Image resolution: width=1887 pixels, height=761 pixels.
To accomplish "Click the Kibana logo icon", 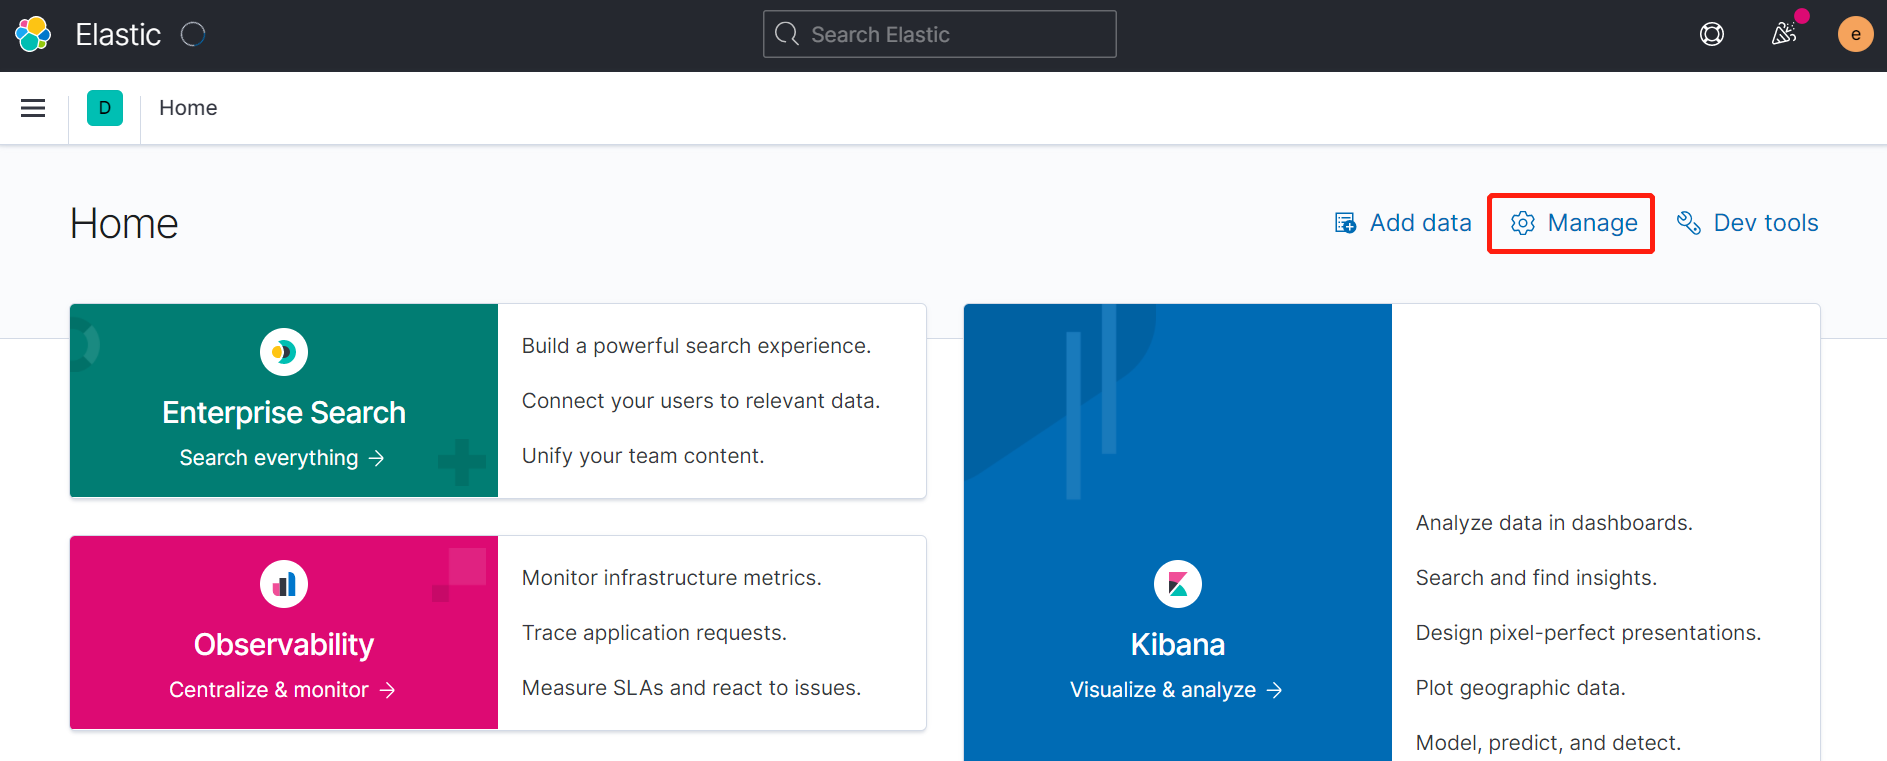I will [x=1178, y=584].
